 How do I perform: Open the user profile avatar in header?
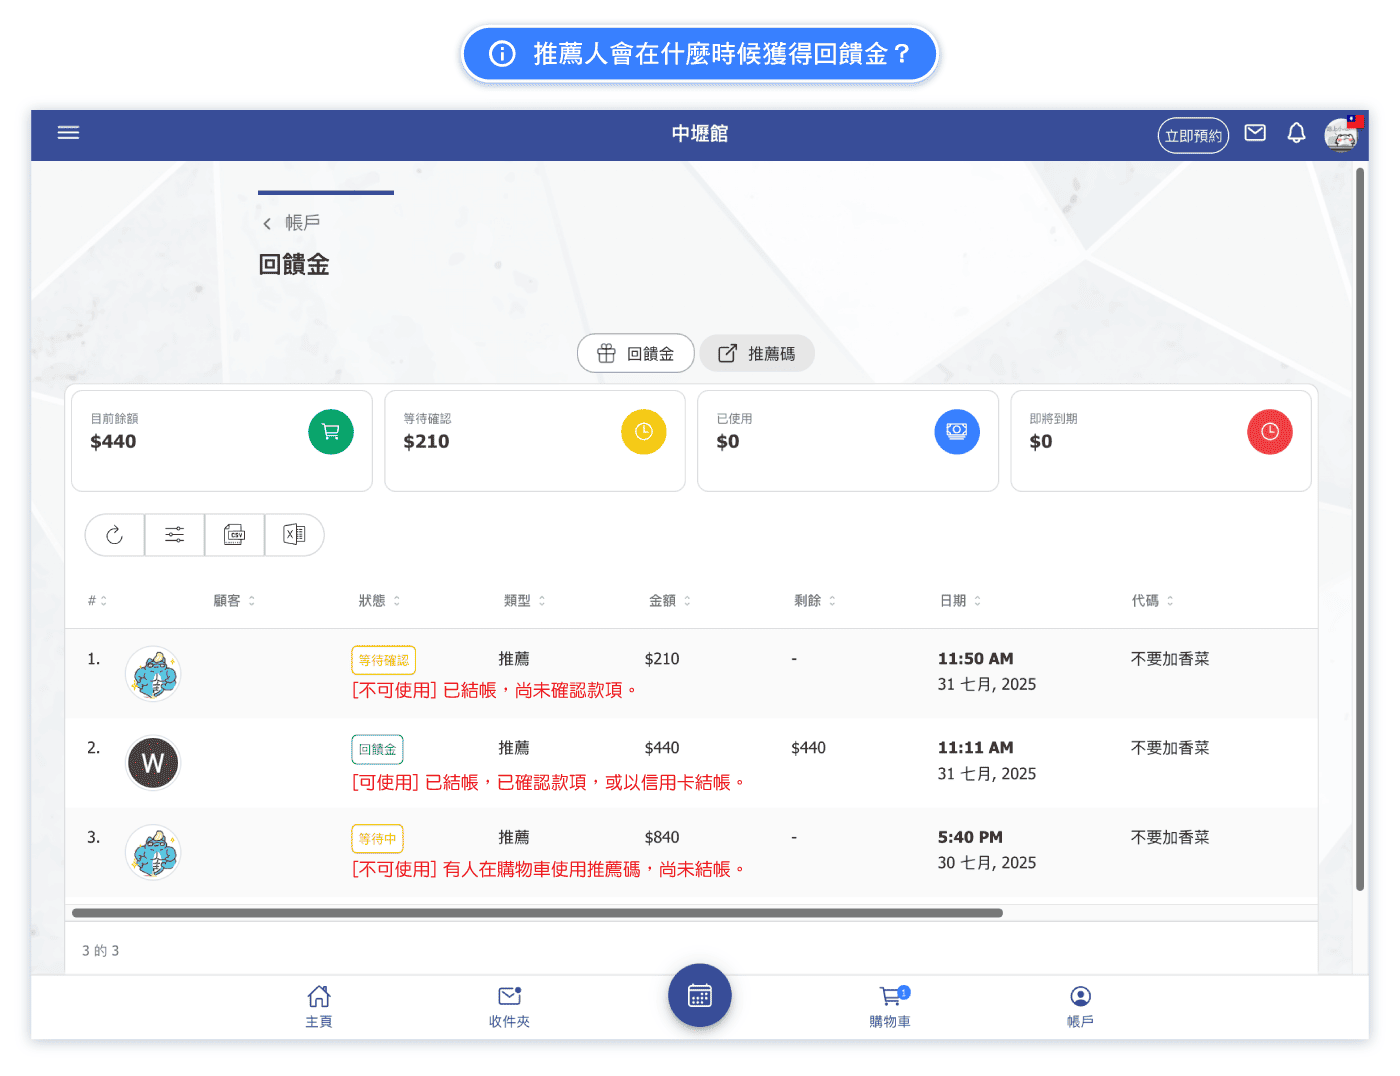[1342, 134]
